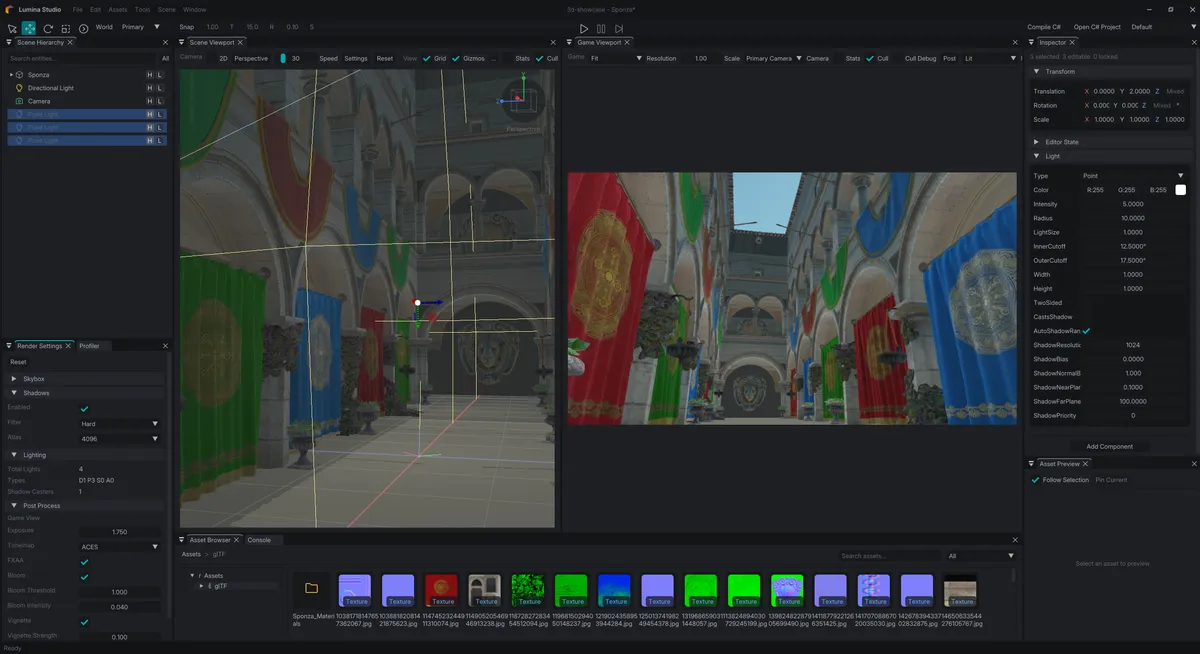Step one frame forward
This screenshot has width=1200, height=654.
click(x=619, y=29)
